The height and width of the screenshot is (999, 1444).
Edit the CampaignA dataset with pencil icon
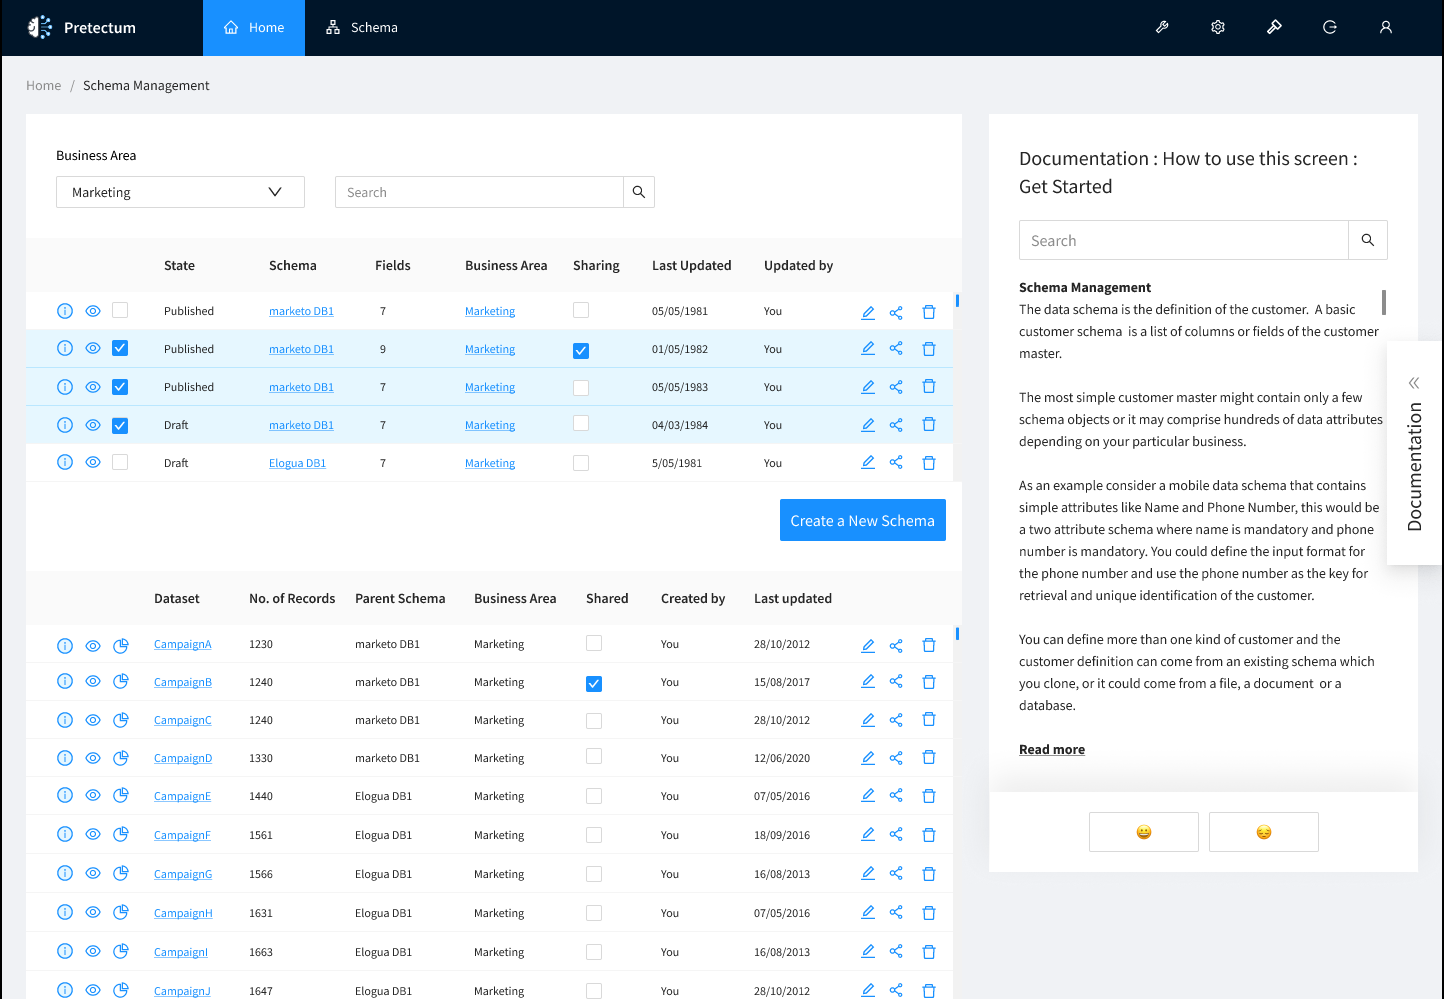(868, 645)
